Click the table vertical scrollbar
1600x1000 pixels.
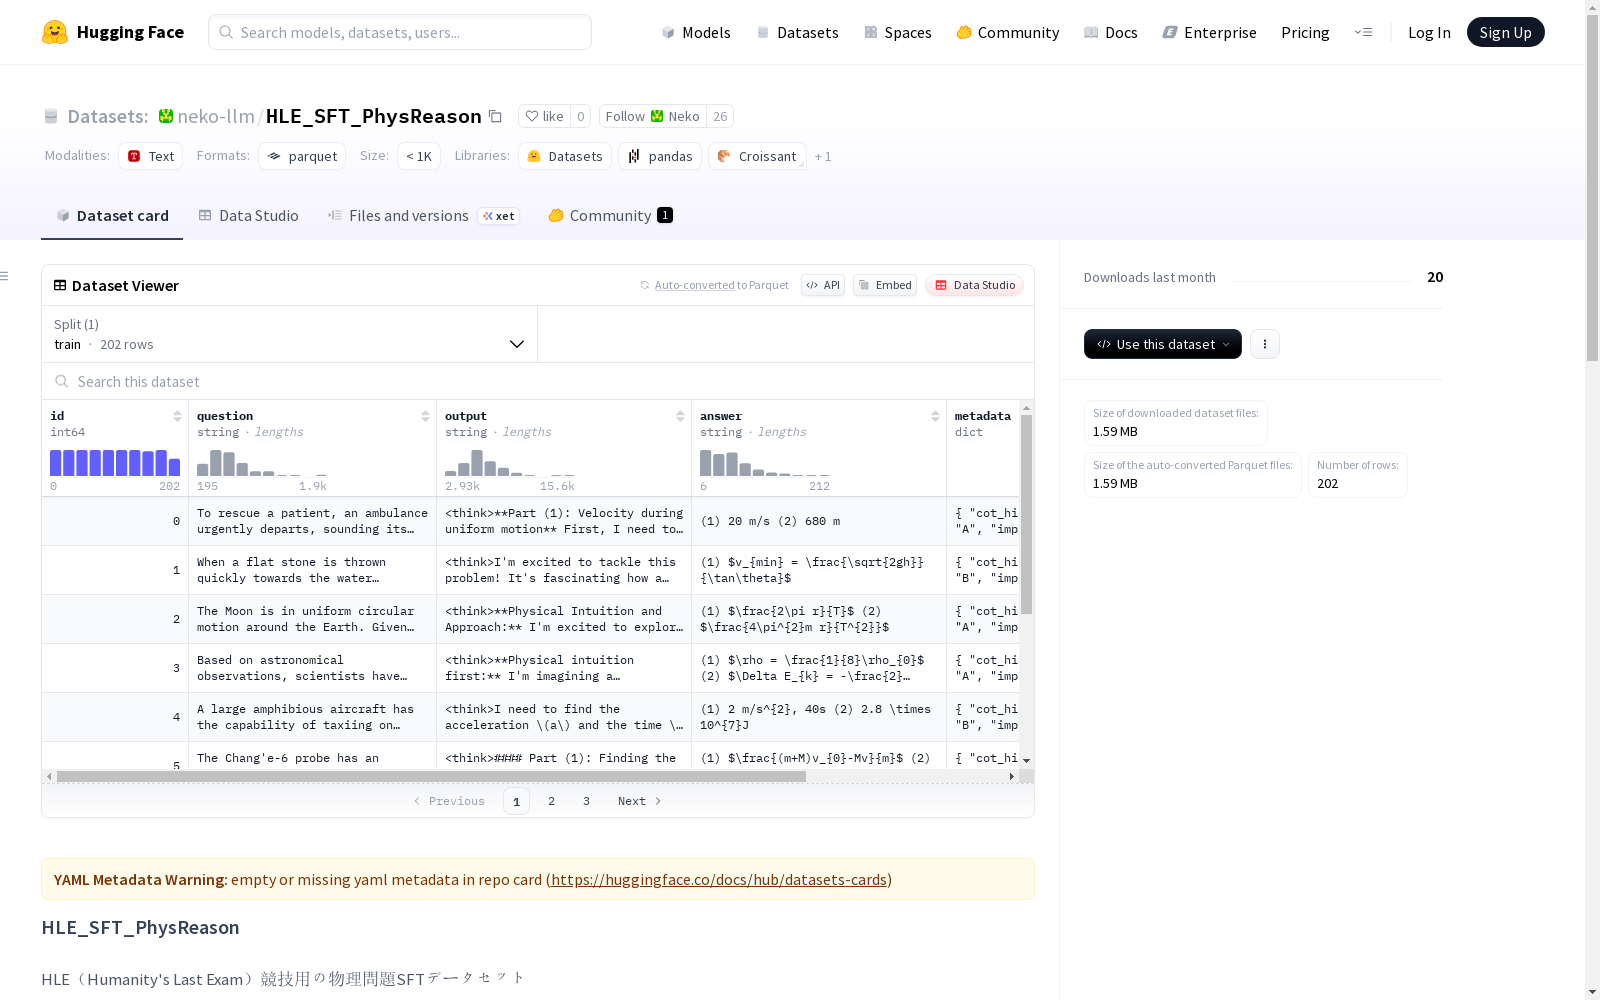[1026, 514]
